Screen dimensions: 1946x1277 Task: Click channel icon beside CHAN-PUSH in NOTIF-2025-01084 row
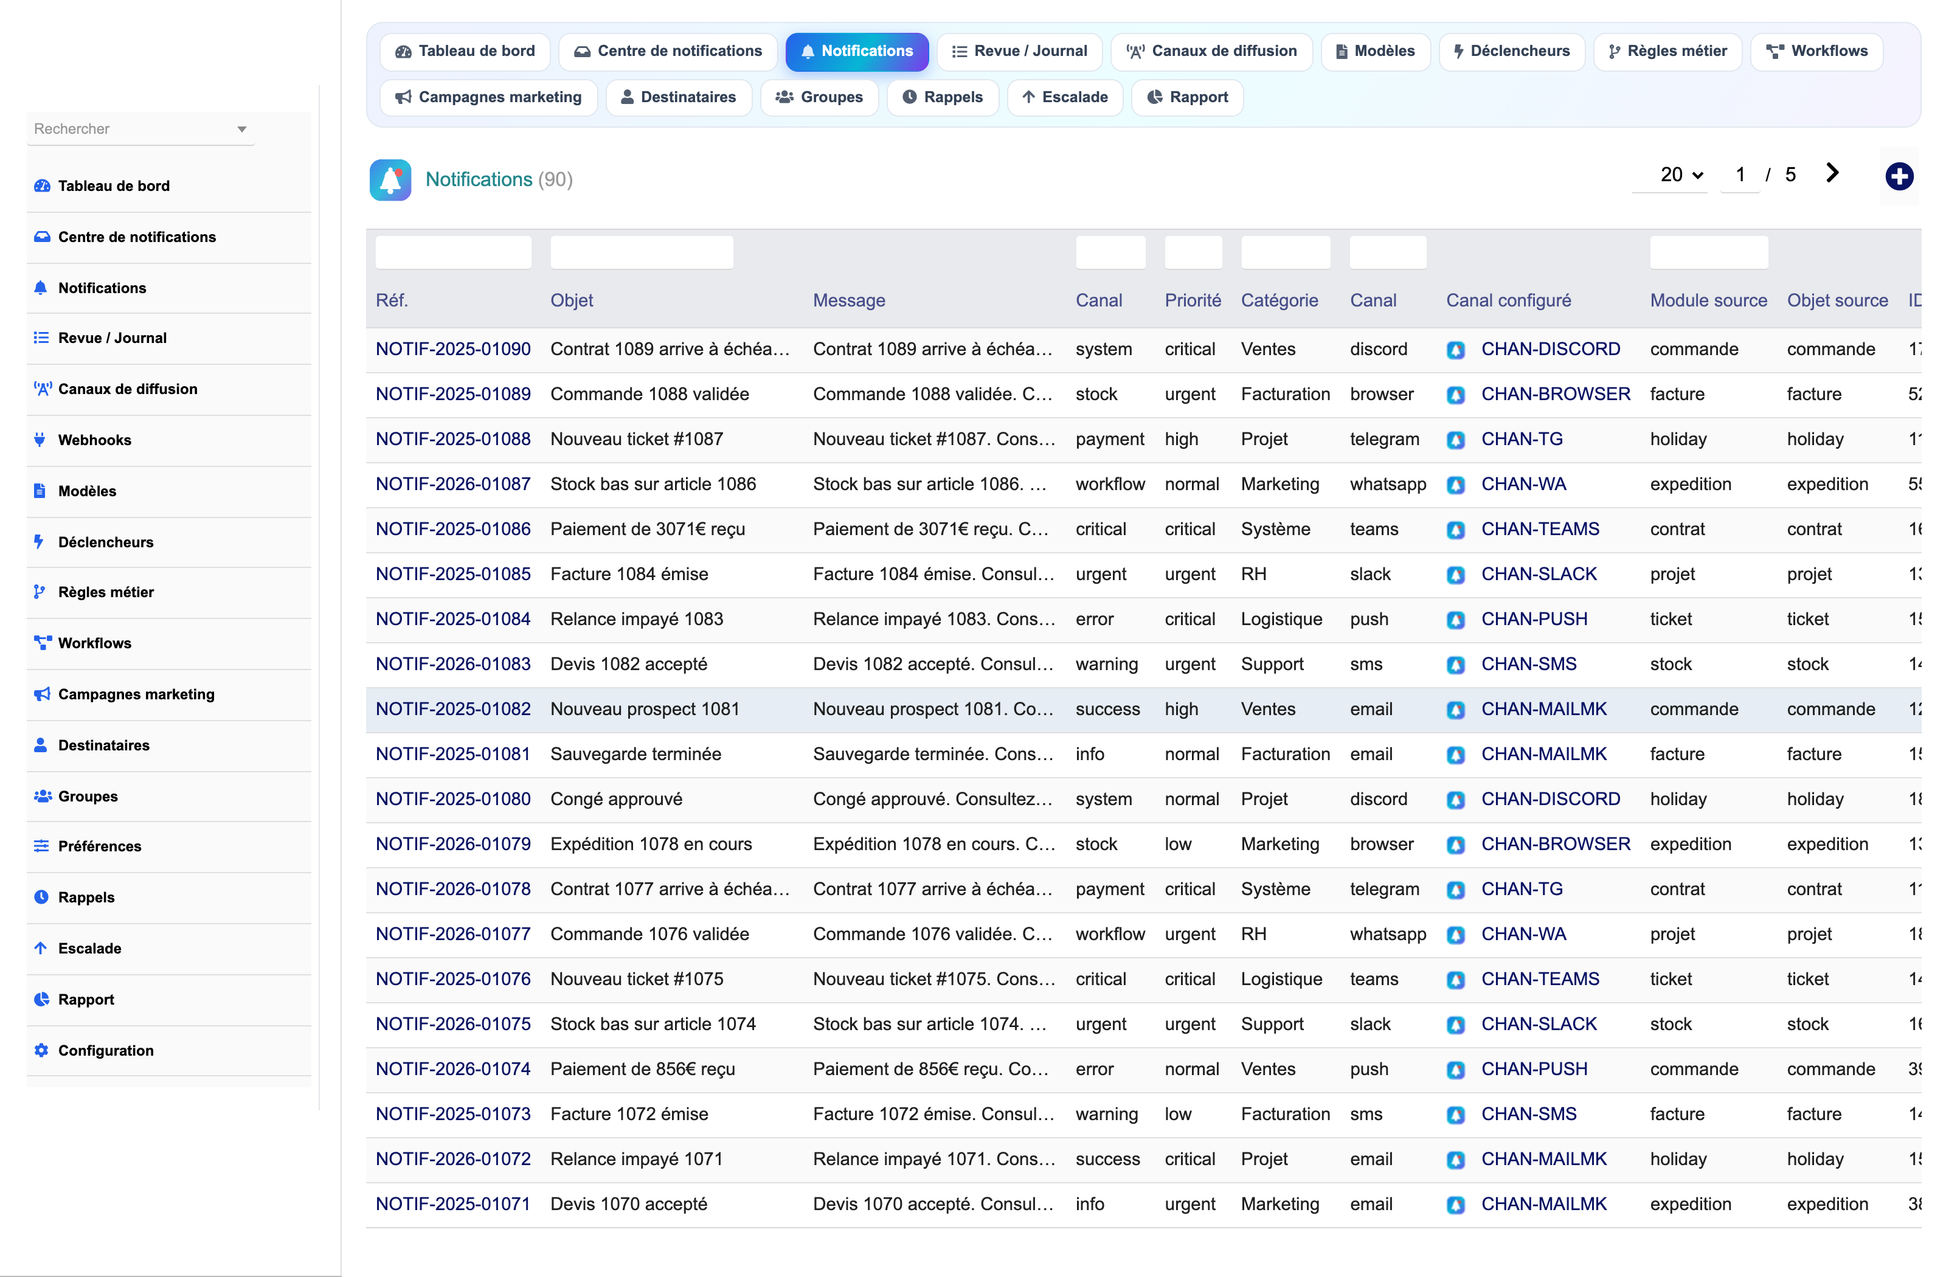(1456, 620)
